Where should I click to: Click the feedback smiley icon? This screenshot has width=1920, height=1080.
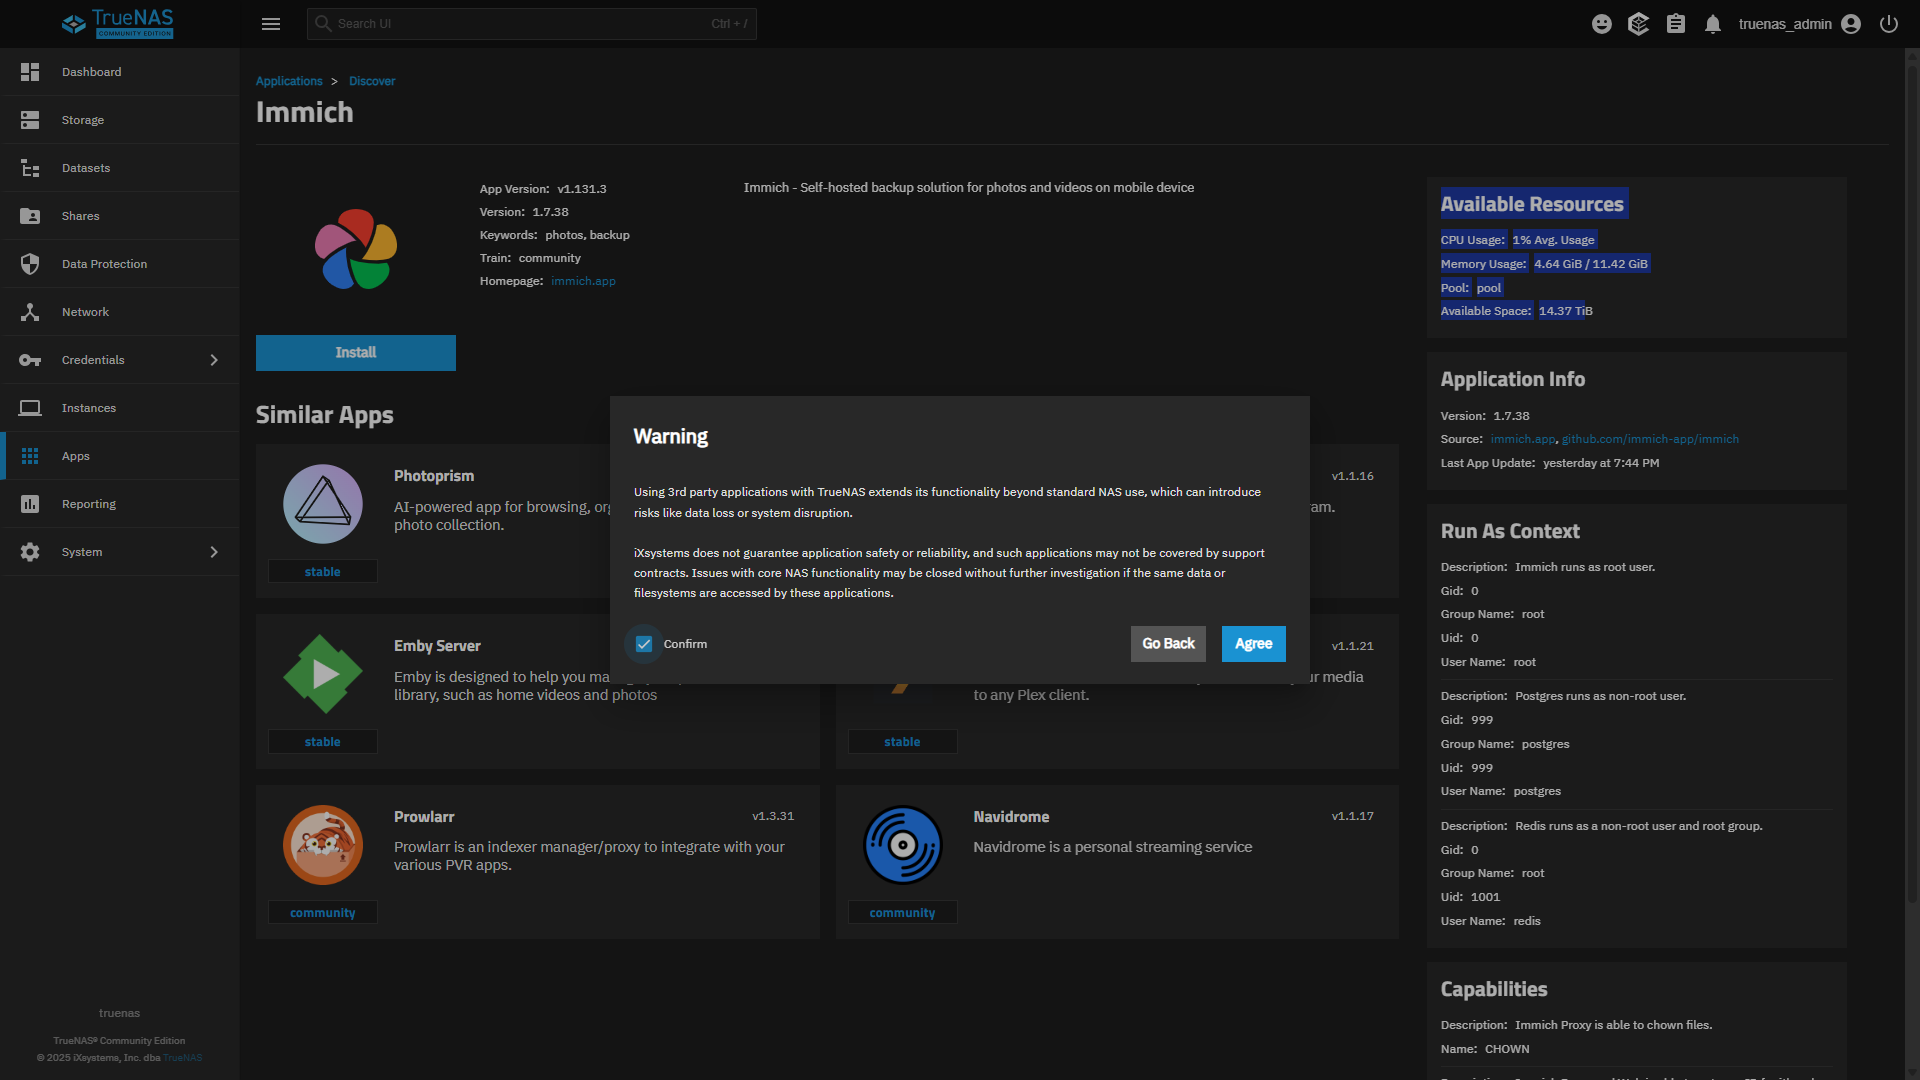point(1602,24)
